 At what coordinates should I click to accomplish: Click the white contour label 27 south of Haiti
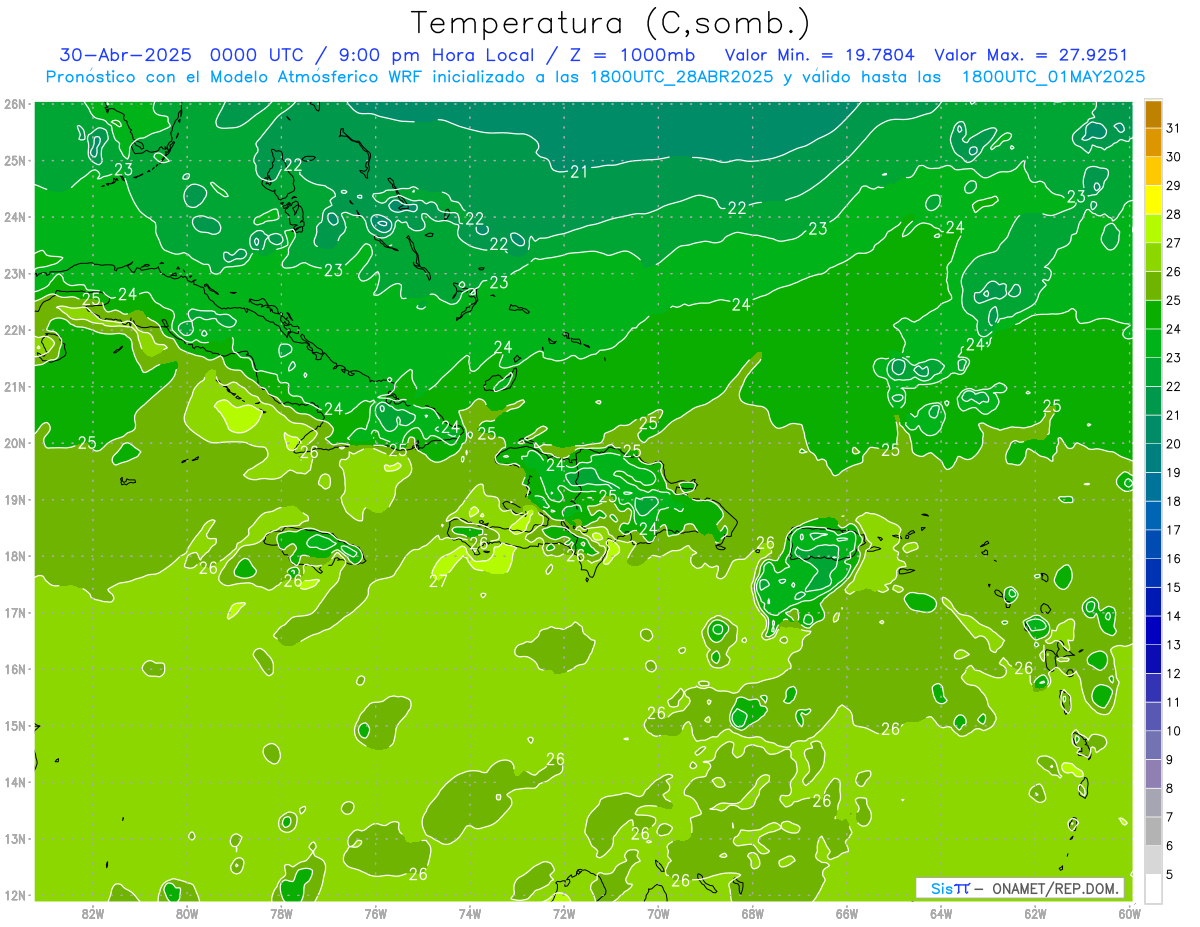click(x=438, y=581)
